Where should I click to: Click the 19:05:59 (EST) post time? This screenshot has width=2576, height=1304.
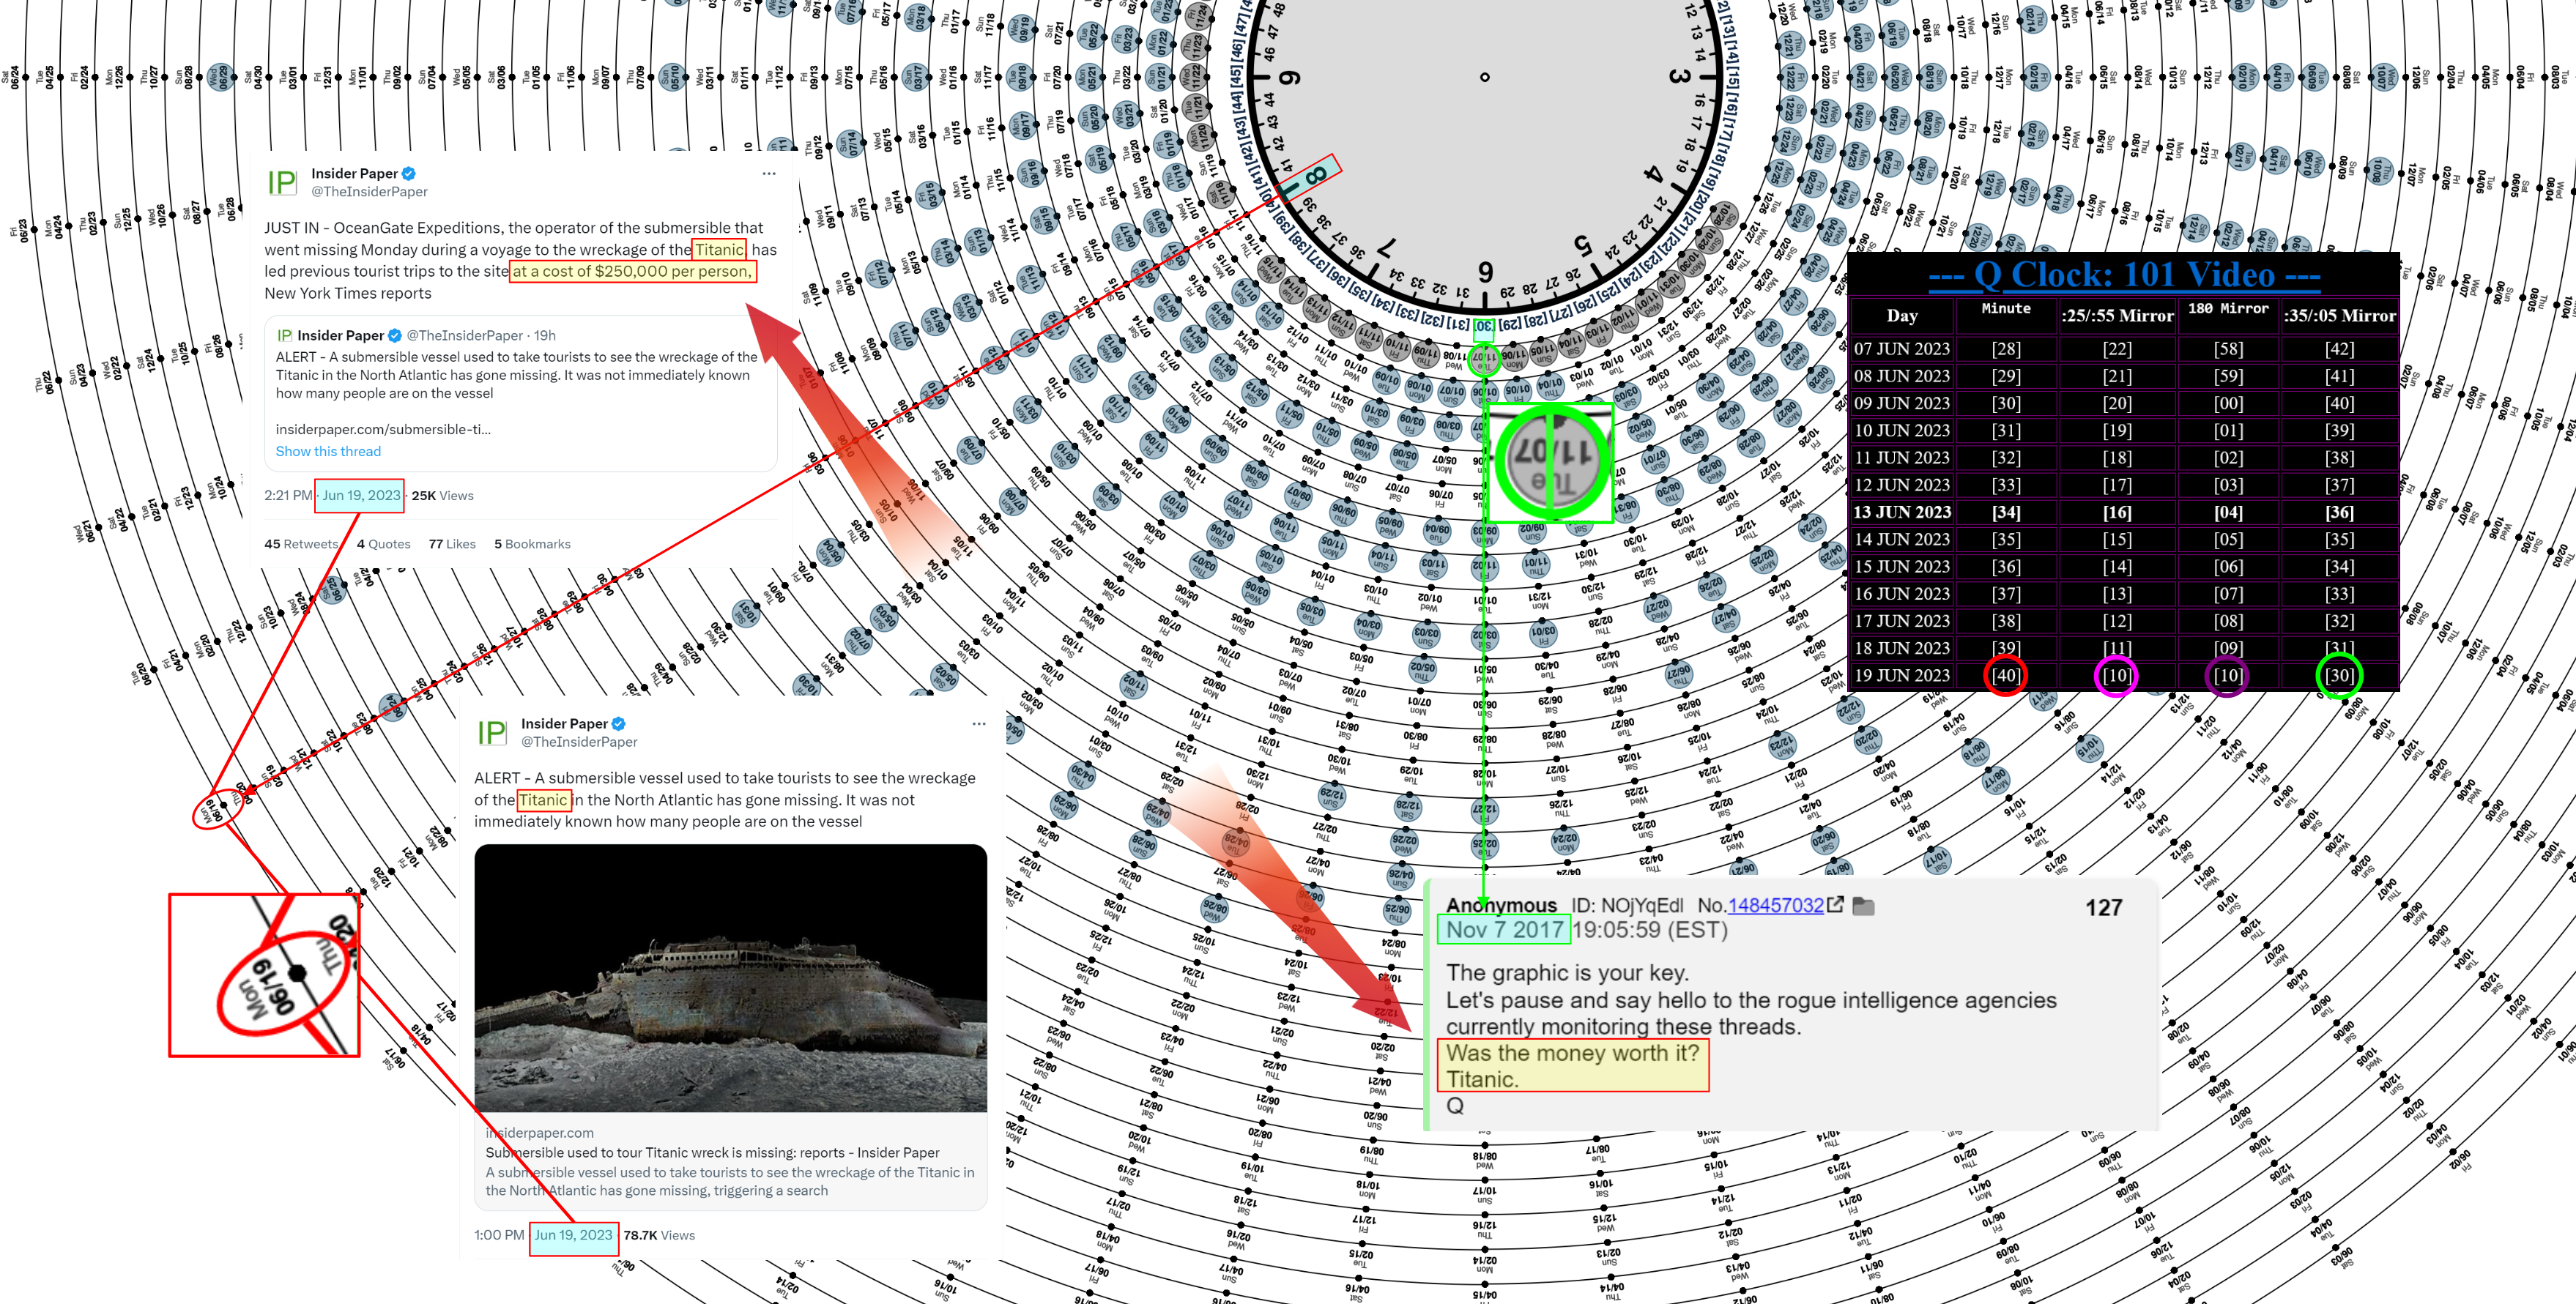[1650, 930]
